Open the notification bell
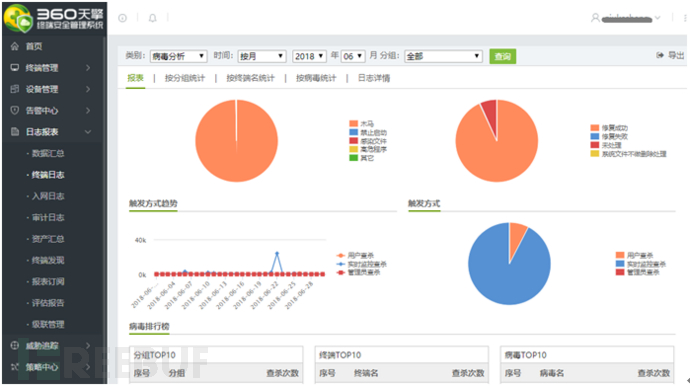The height and width of the screenshot is (387, 690). click(x=152, y=18)
